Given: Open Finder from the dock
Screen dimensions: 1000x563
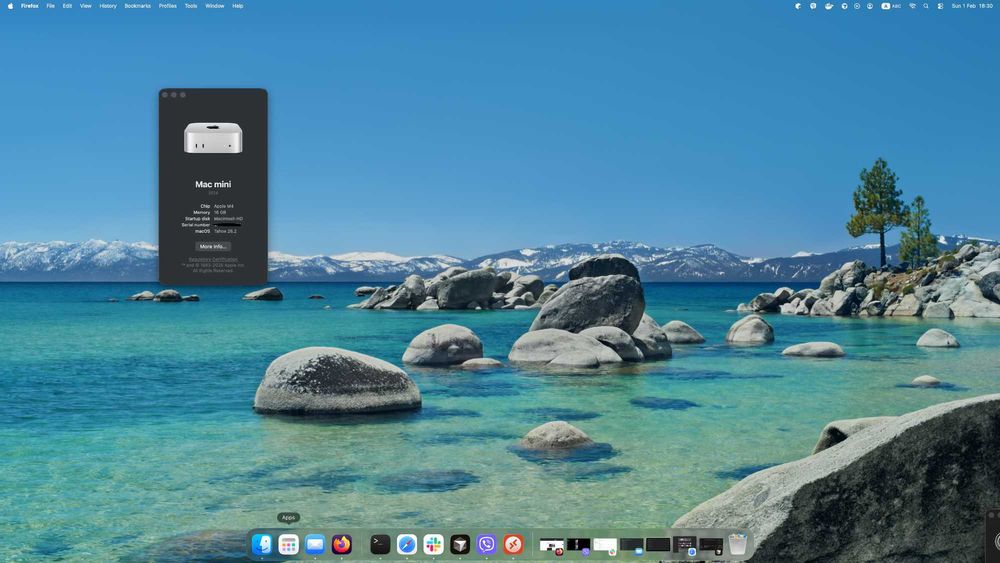Looking at the screenshot, I should pyautogui.click(x=262, y=544).
